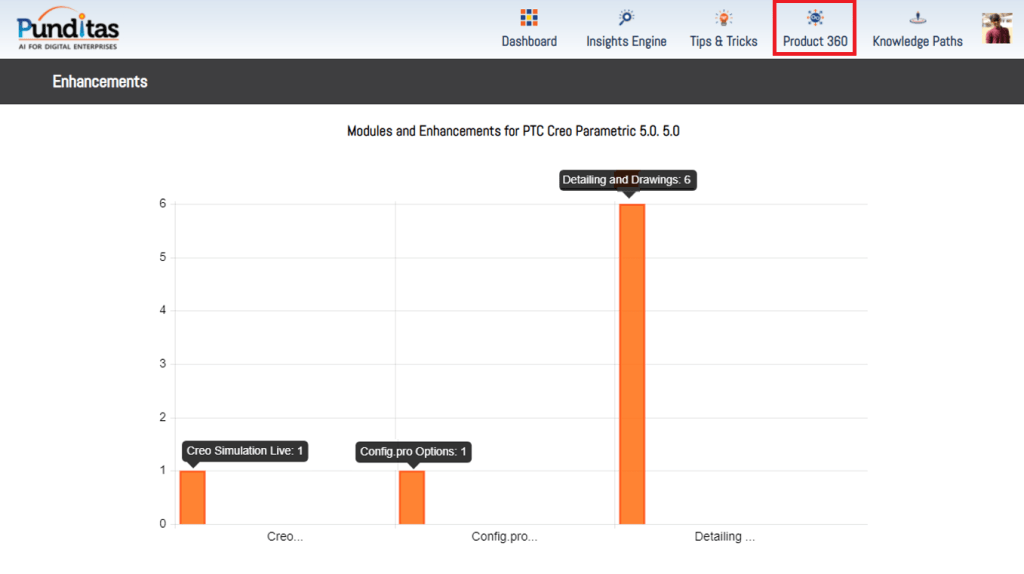Click the Punditas logo
Viewport: 1024px width, 574px height.
pos(67,28)
